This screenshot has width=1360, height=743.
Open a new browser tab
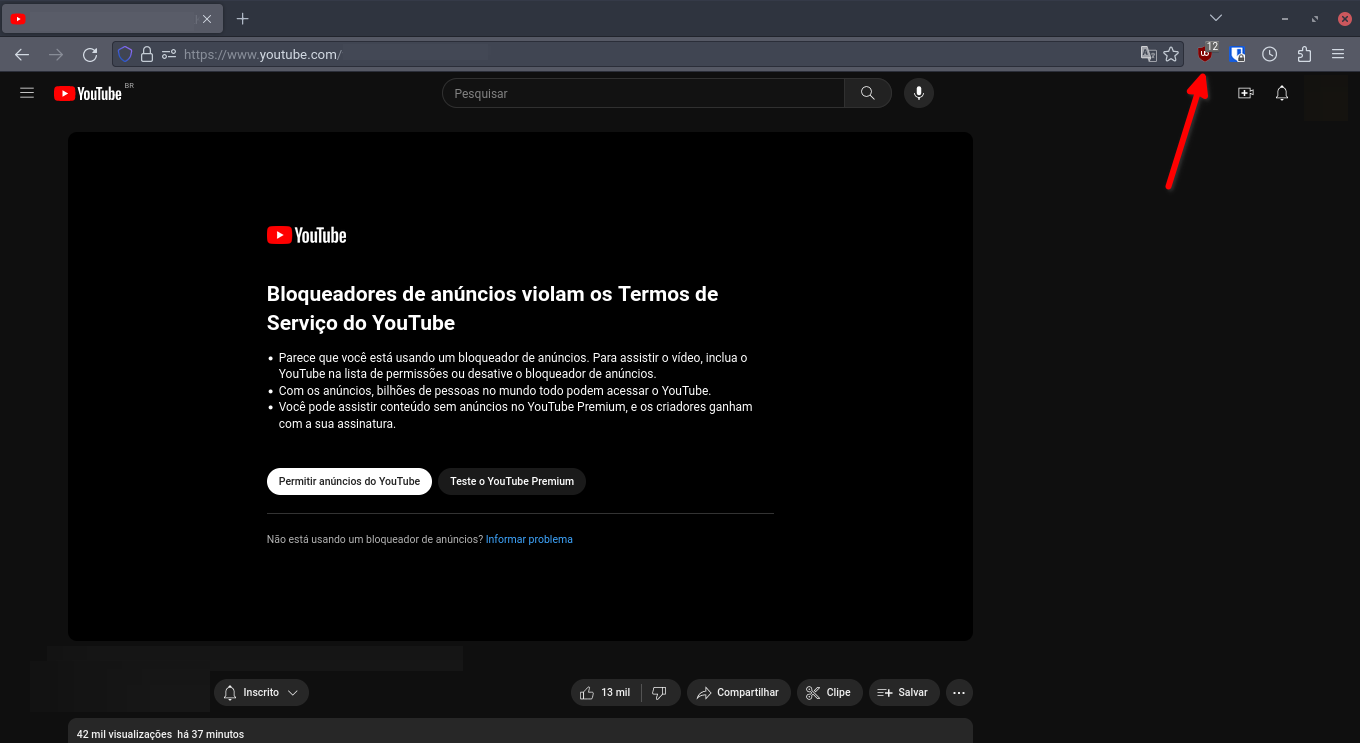(x=242, y=18)
